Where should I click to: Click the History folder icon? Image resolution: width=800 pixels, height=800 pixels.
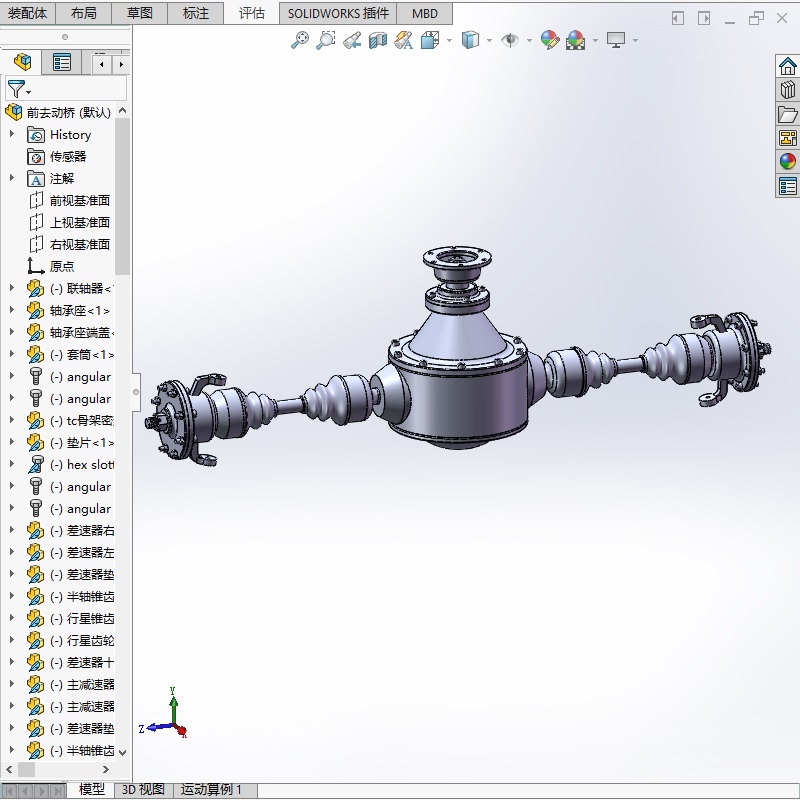pos(36,135)
